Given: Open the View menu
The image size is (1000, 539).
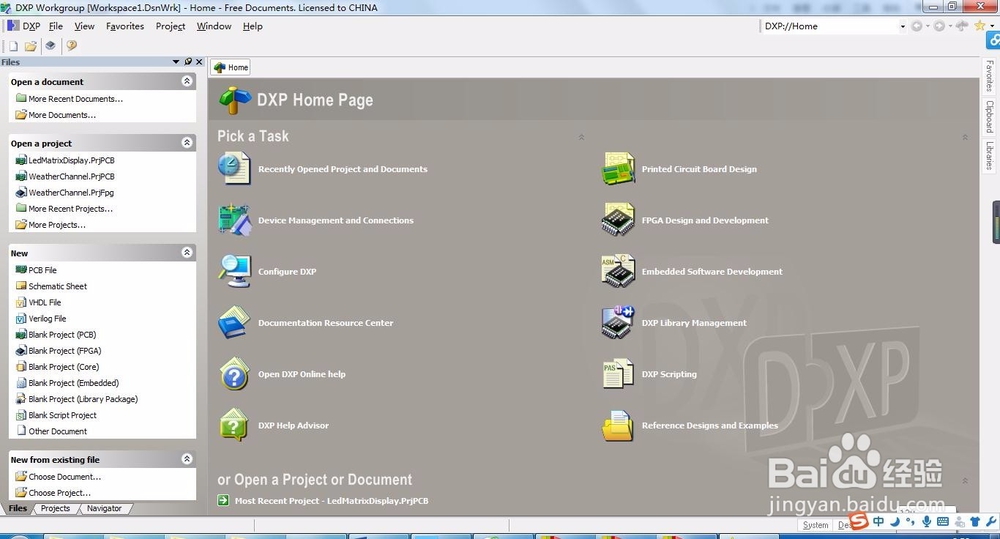Looking at the screenshot, I should (x=84, y=26).
